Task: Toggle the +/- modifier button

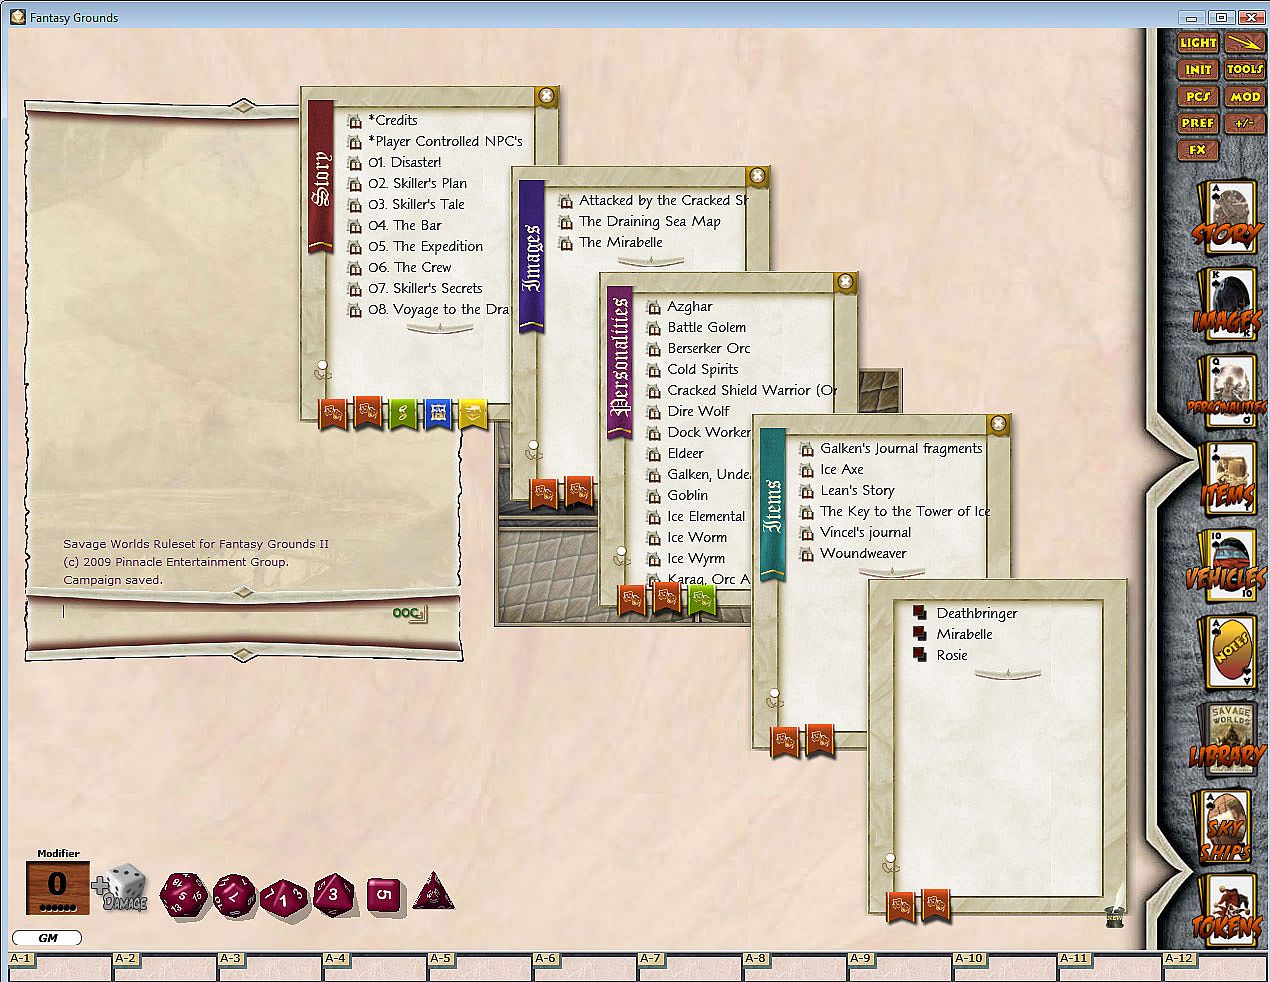Action: (1245, 123)
